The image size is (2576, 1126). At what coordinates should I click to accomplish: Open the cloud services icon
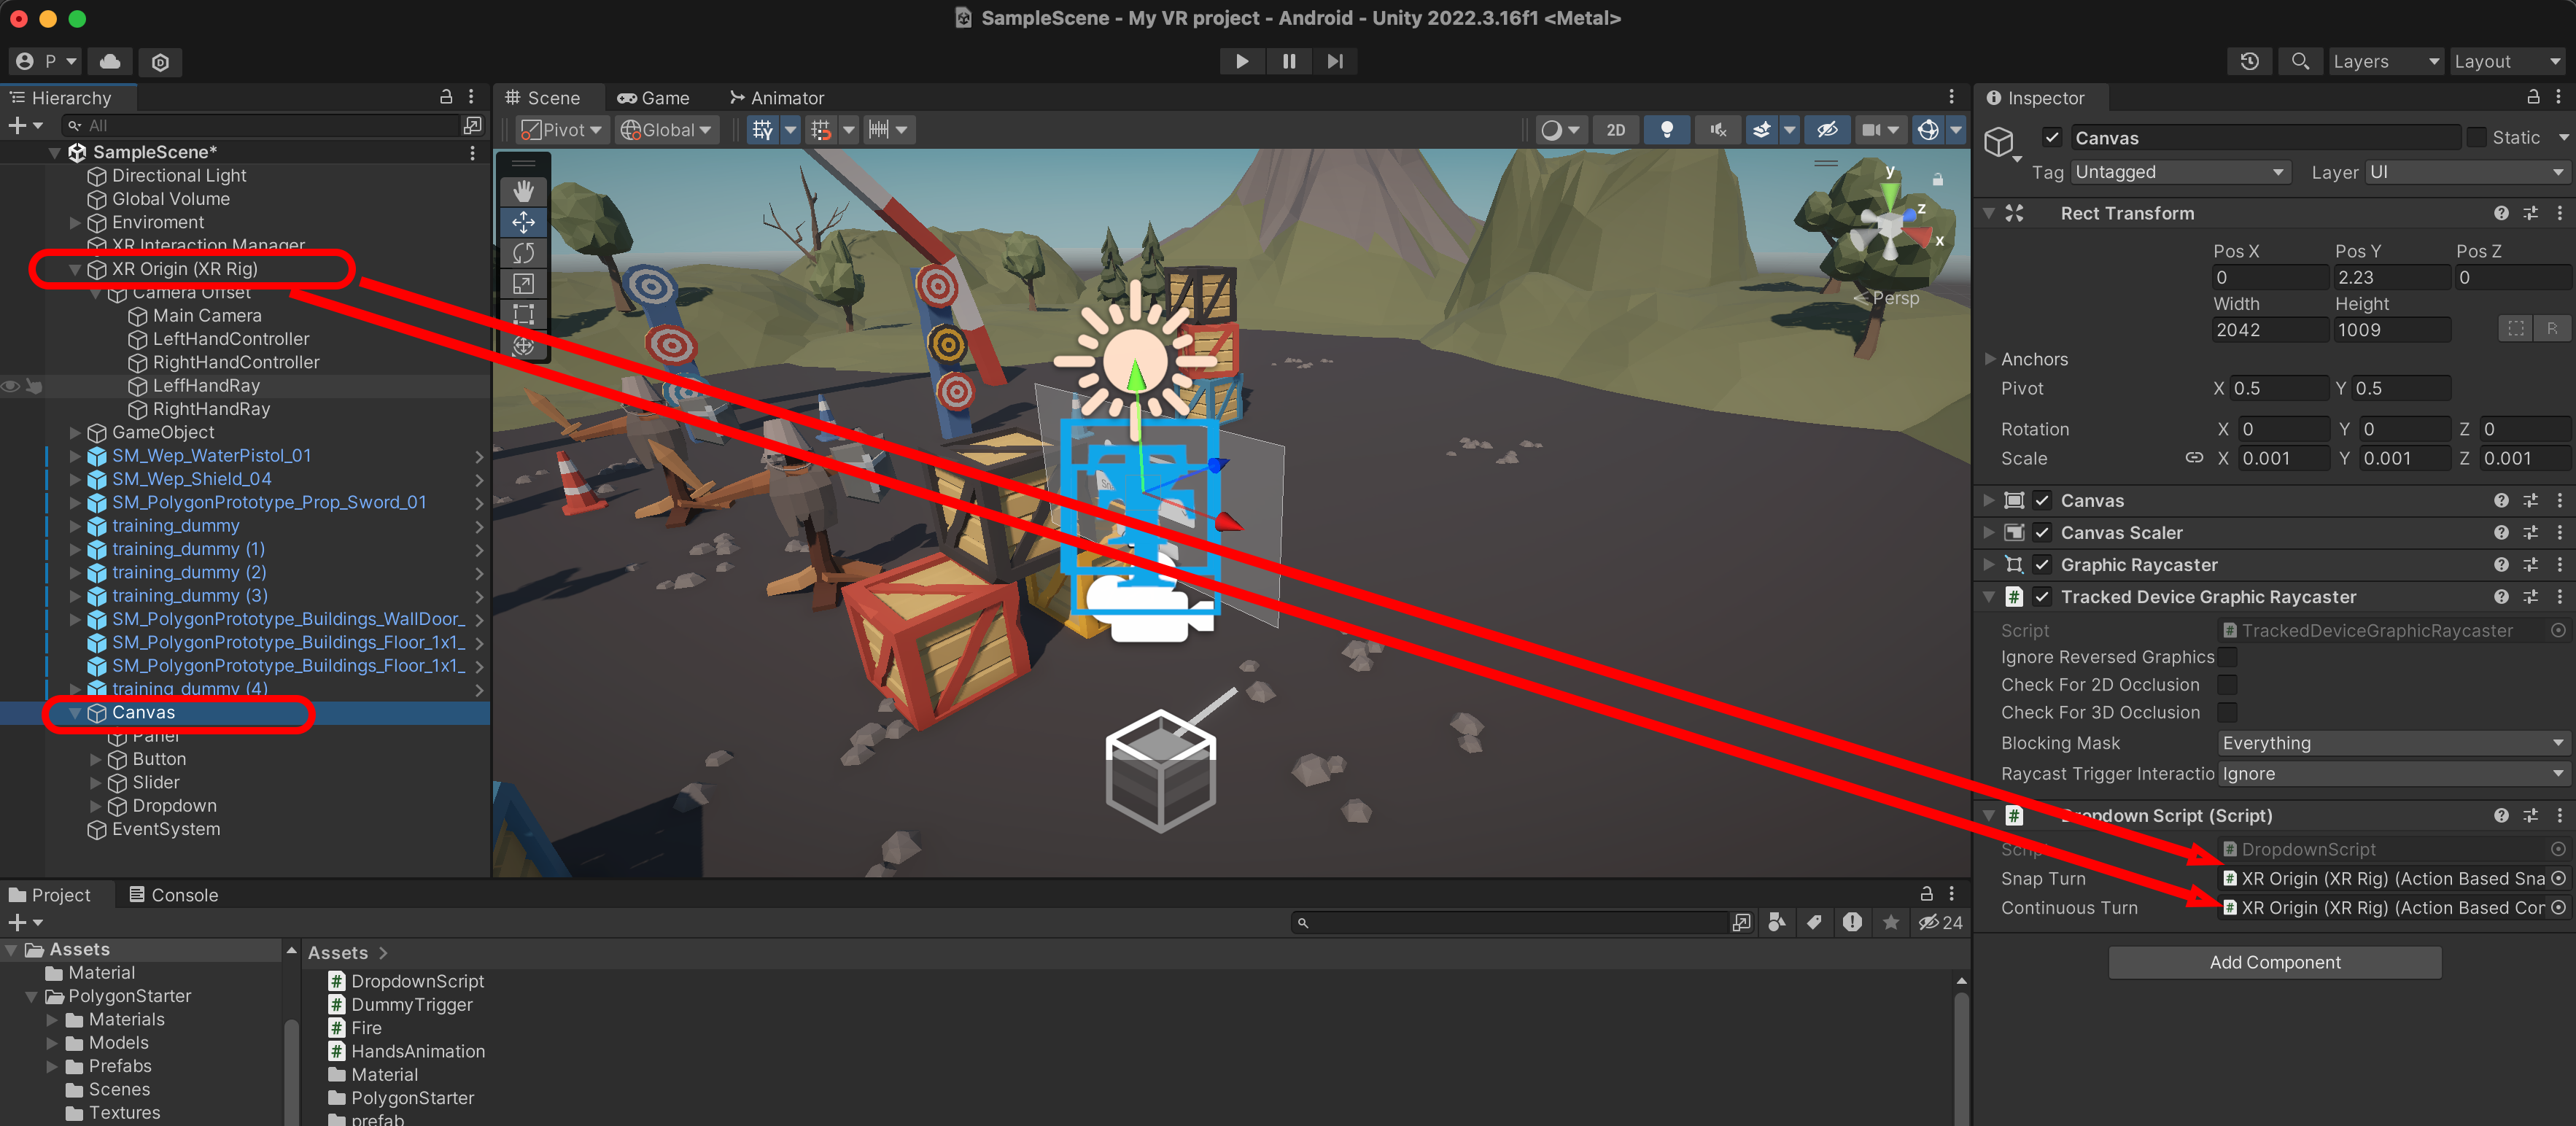click(110, 61)
